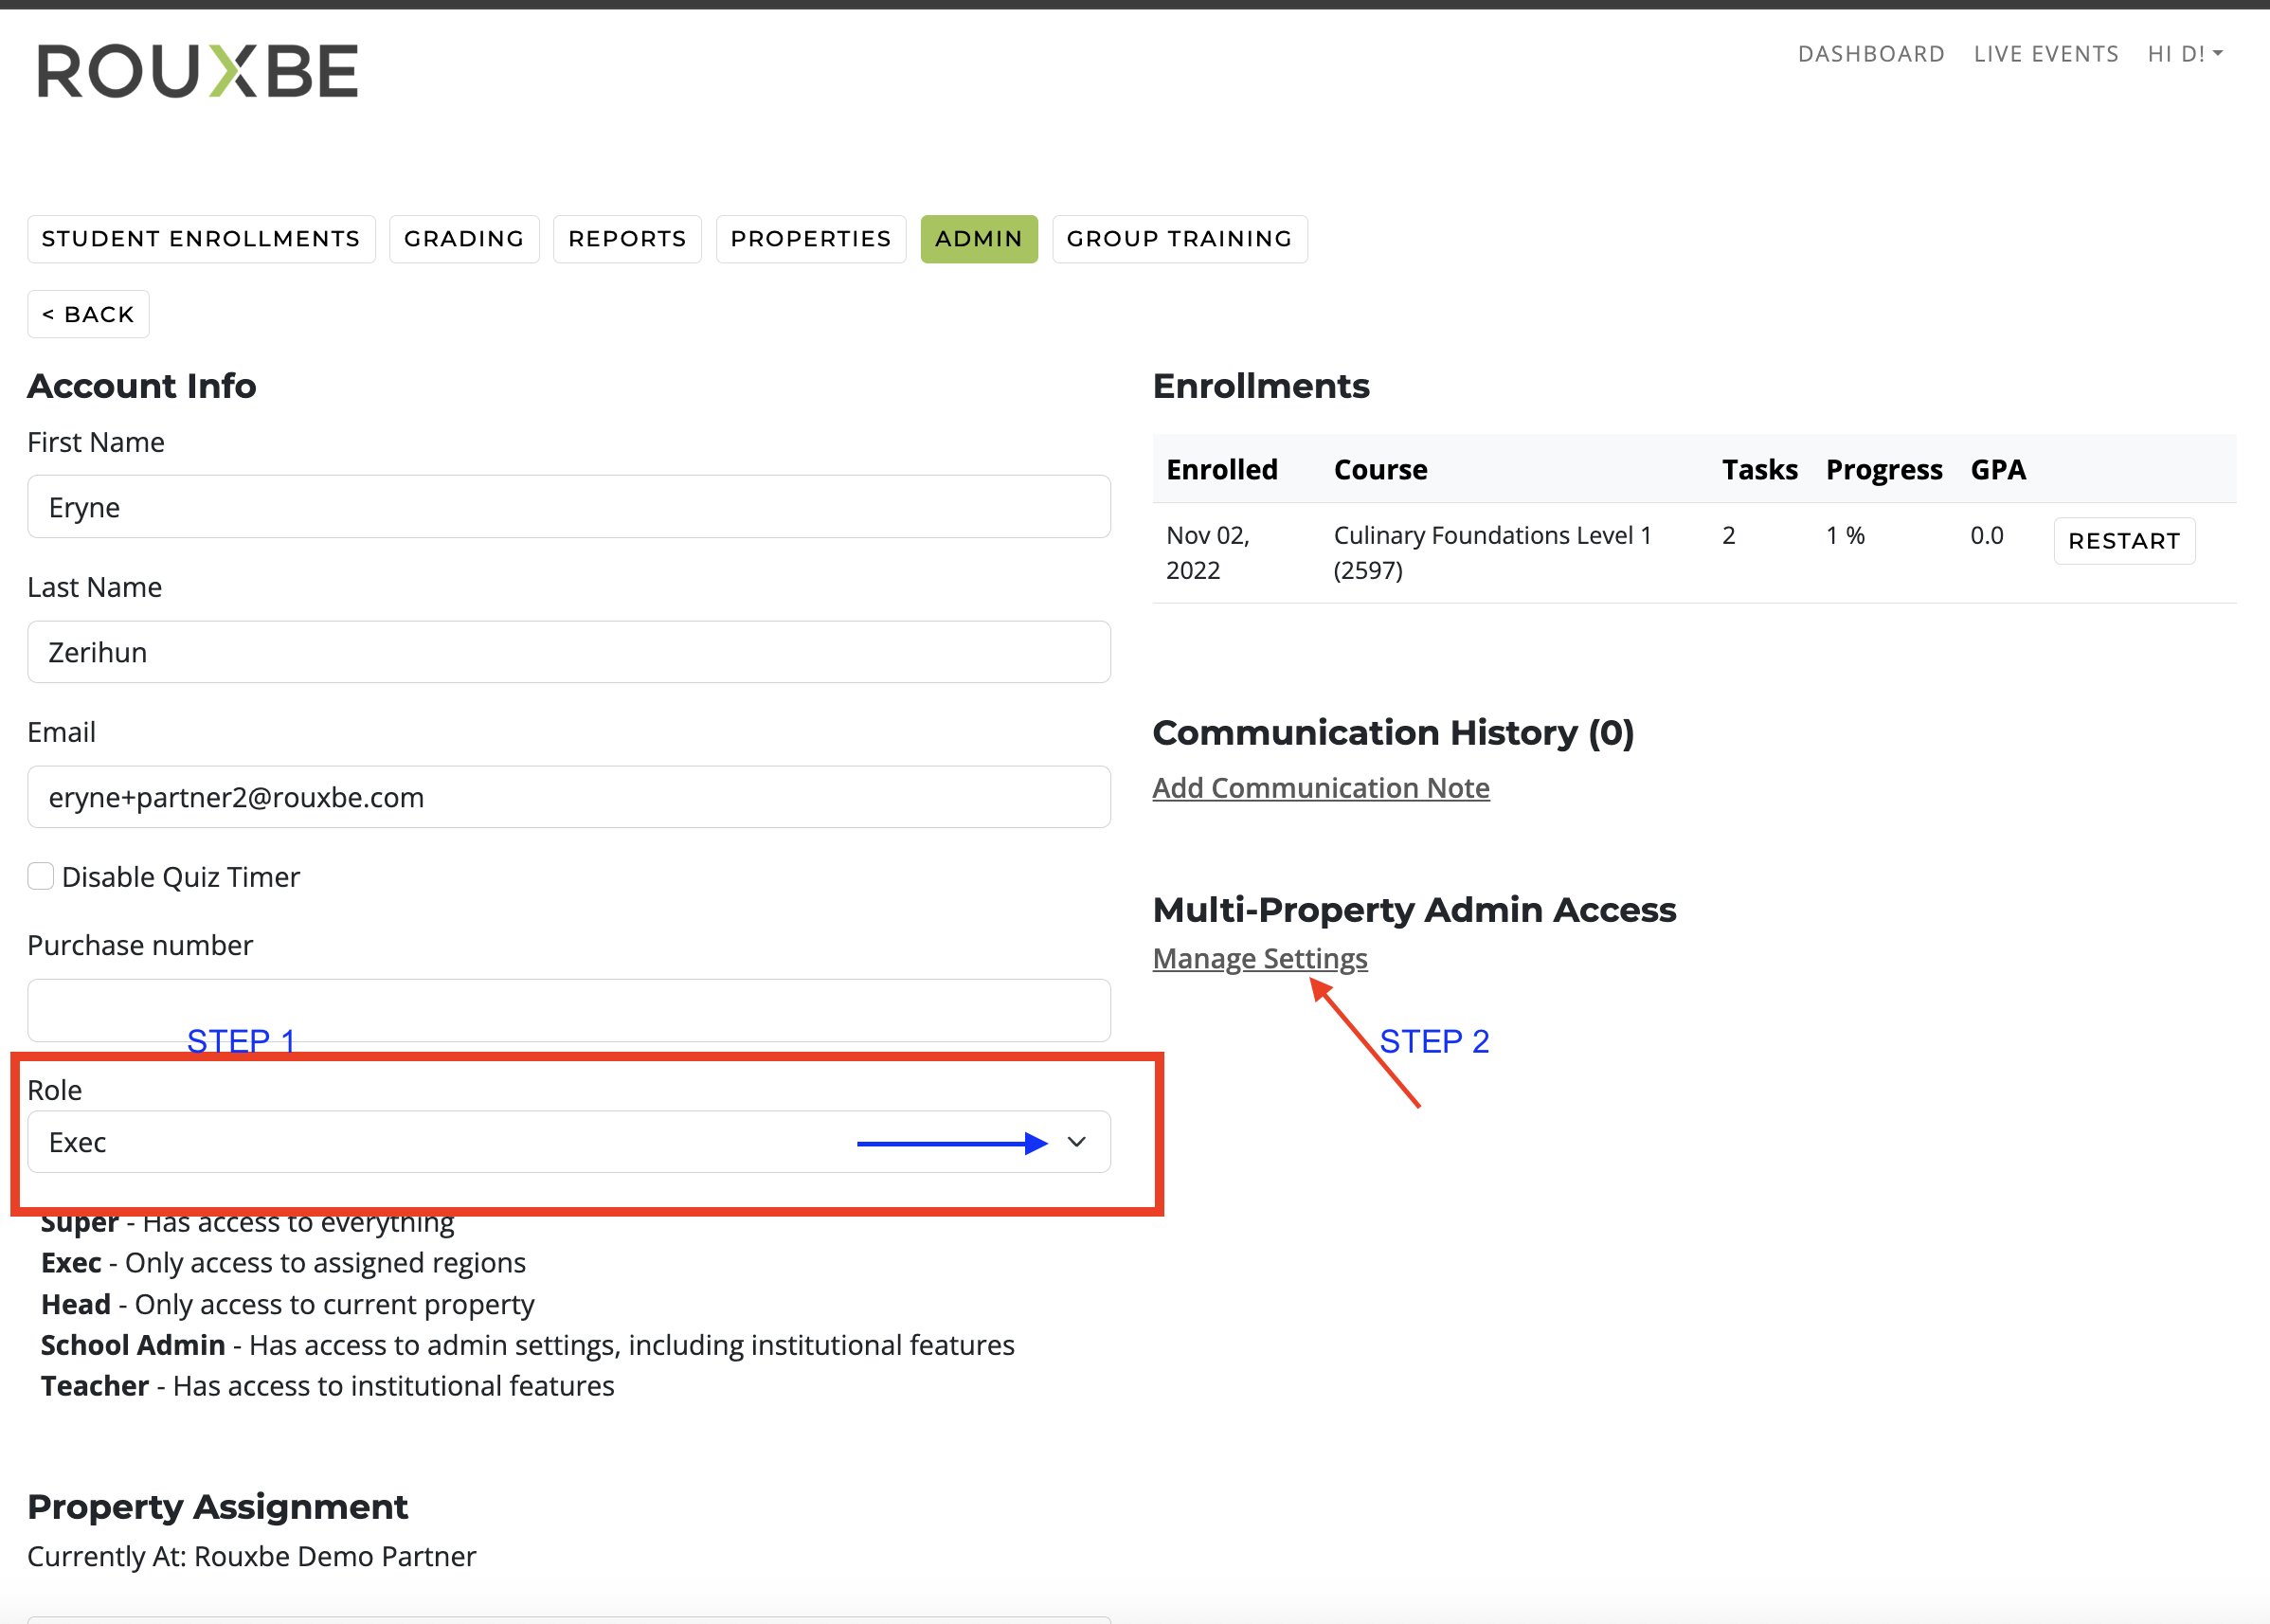Select the Course column header

[x=1380, y=470]
